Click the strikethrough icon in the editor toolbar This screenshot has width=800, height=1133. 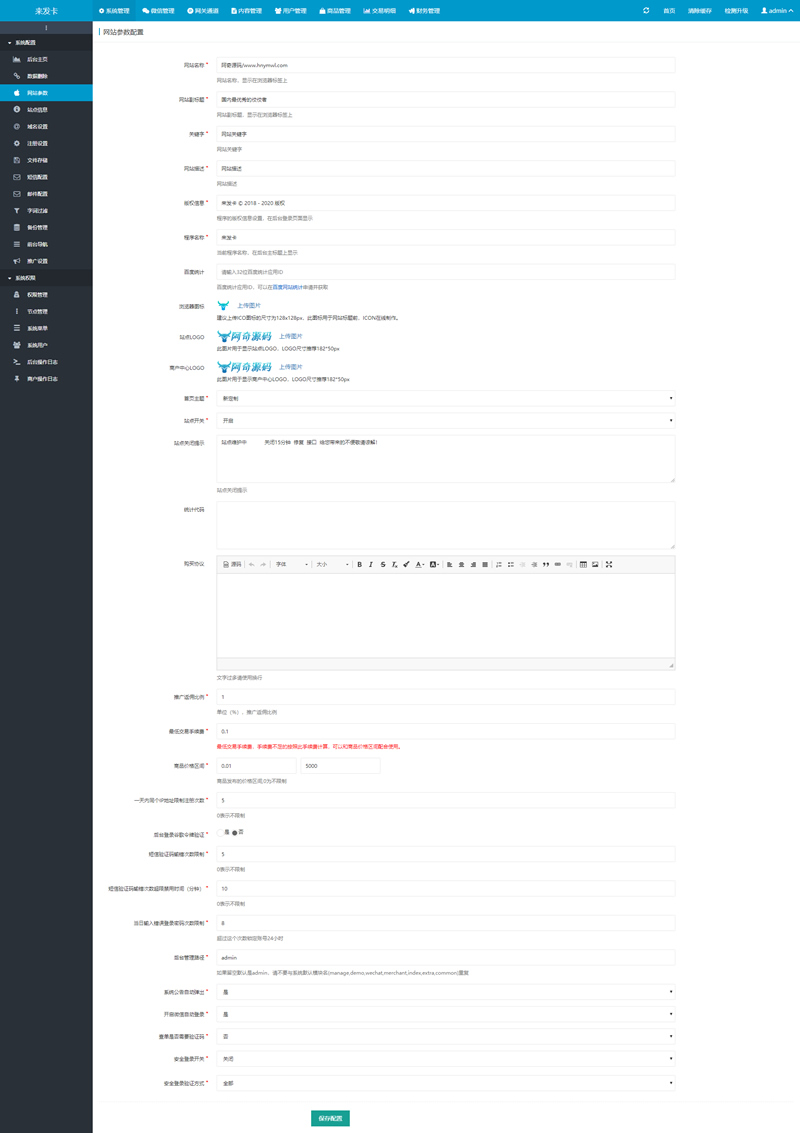[381, 563]
